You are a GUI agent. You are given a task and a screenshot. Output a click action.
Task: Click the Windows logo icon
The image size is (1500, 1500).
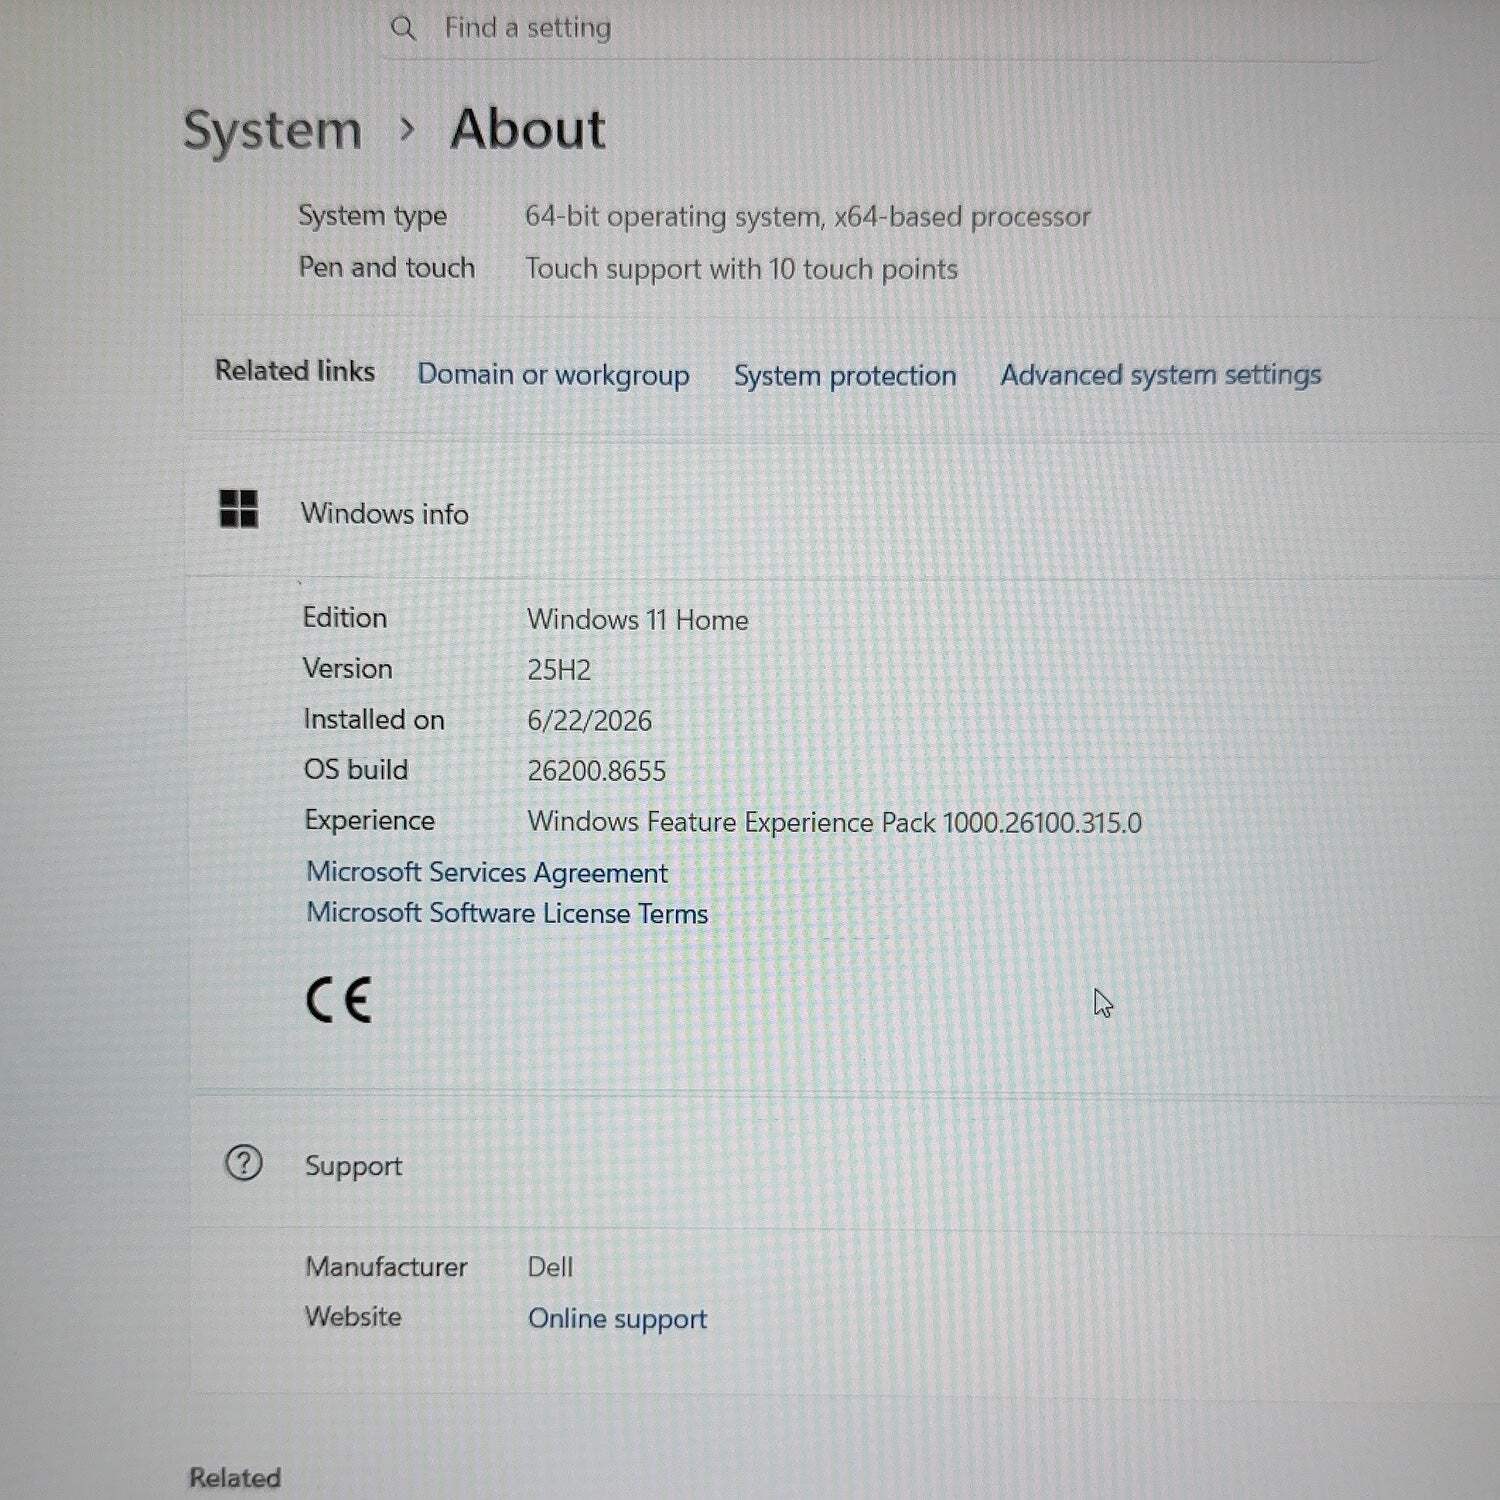[x=239, y=509]
